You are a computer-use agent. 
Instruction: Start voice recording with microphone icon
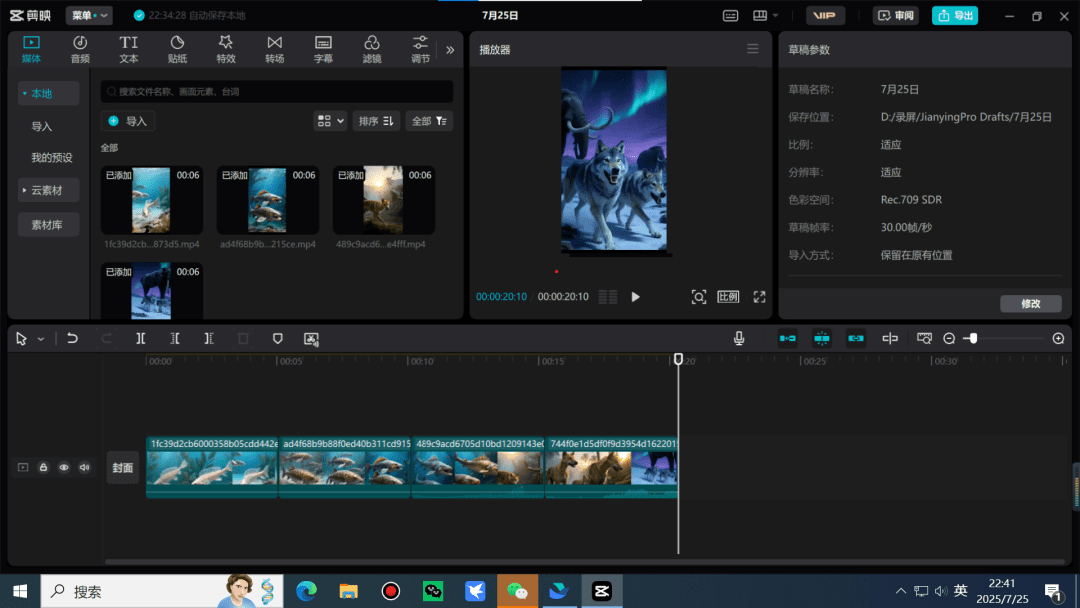pyautogui.click(x=739, y=338)
